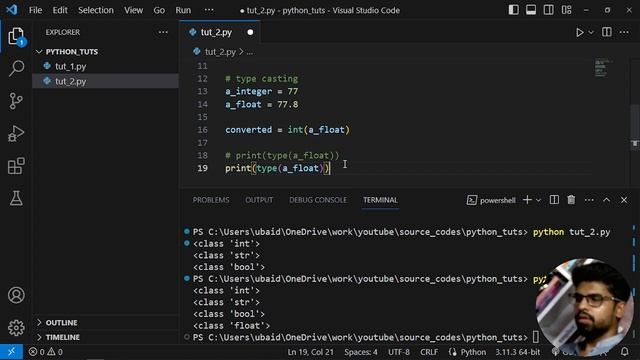Select the tut_2.py editor tab

point(220,32)
